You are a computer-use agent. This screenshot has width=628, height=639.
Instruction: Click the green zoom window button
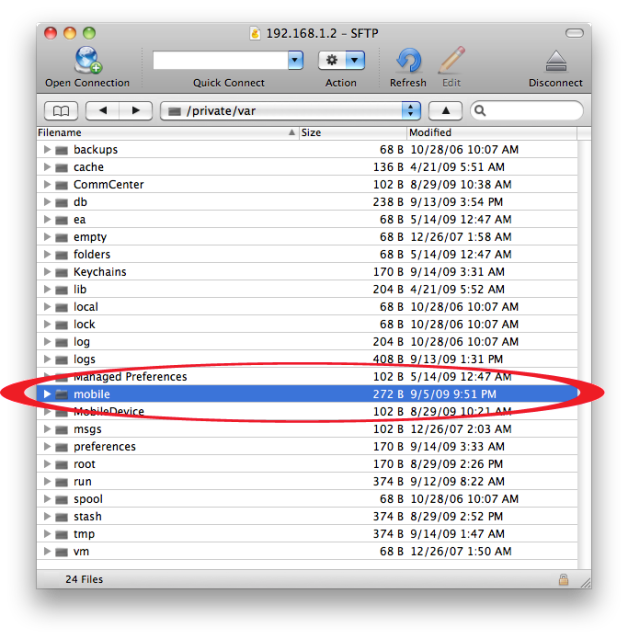click(89, 33)
